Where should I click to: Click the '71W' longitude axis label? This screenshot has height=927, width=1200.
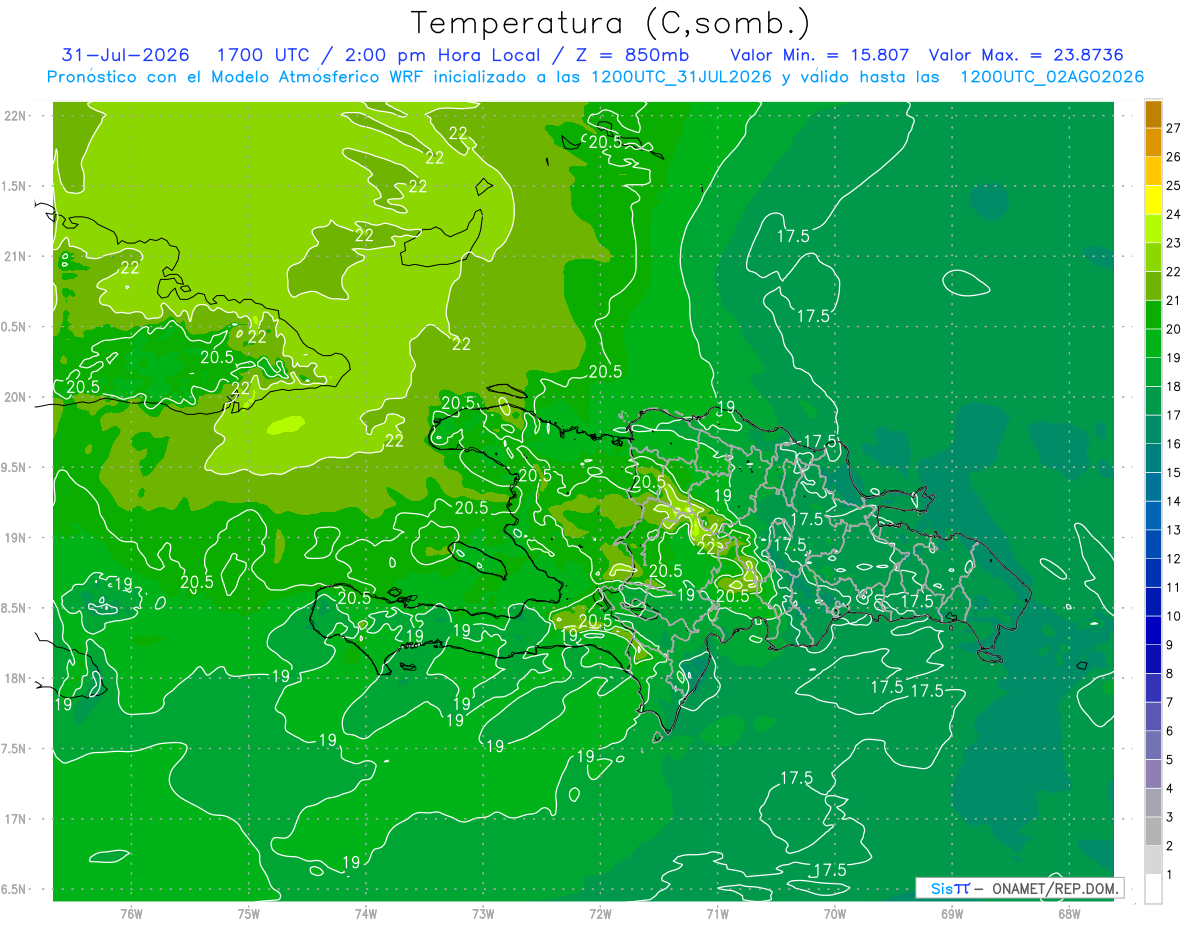717,914
